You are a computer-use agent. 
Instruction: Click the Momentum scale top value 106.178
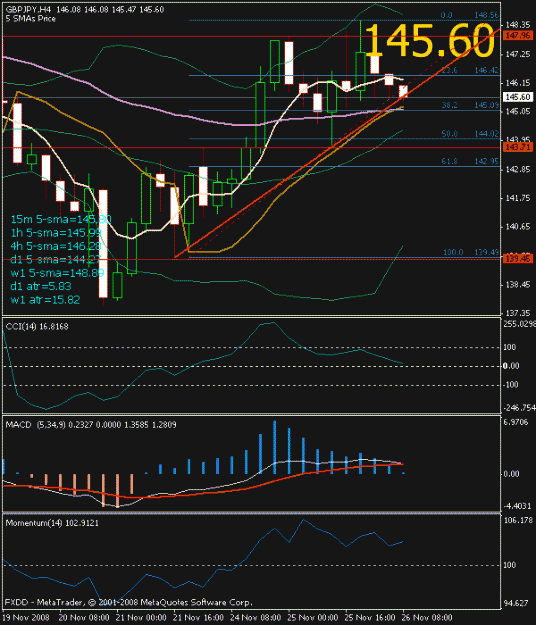point(518,520)
